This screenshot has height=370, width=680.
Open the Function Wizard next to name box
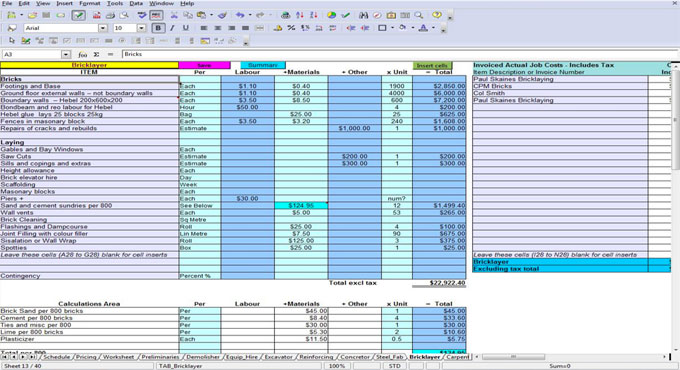(82, 55)
